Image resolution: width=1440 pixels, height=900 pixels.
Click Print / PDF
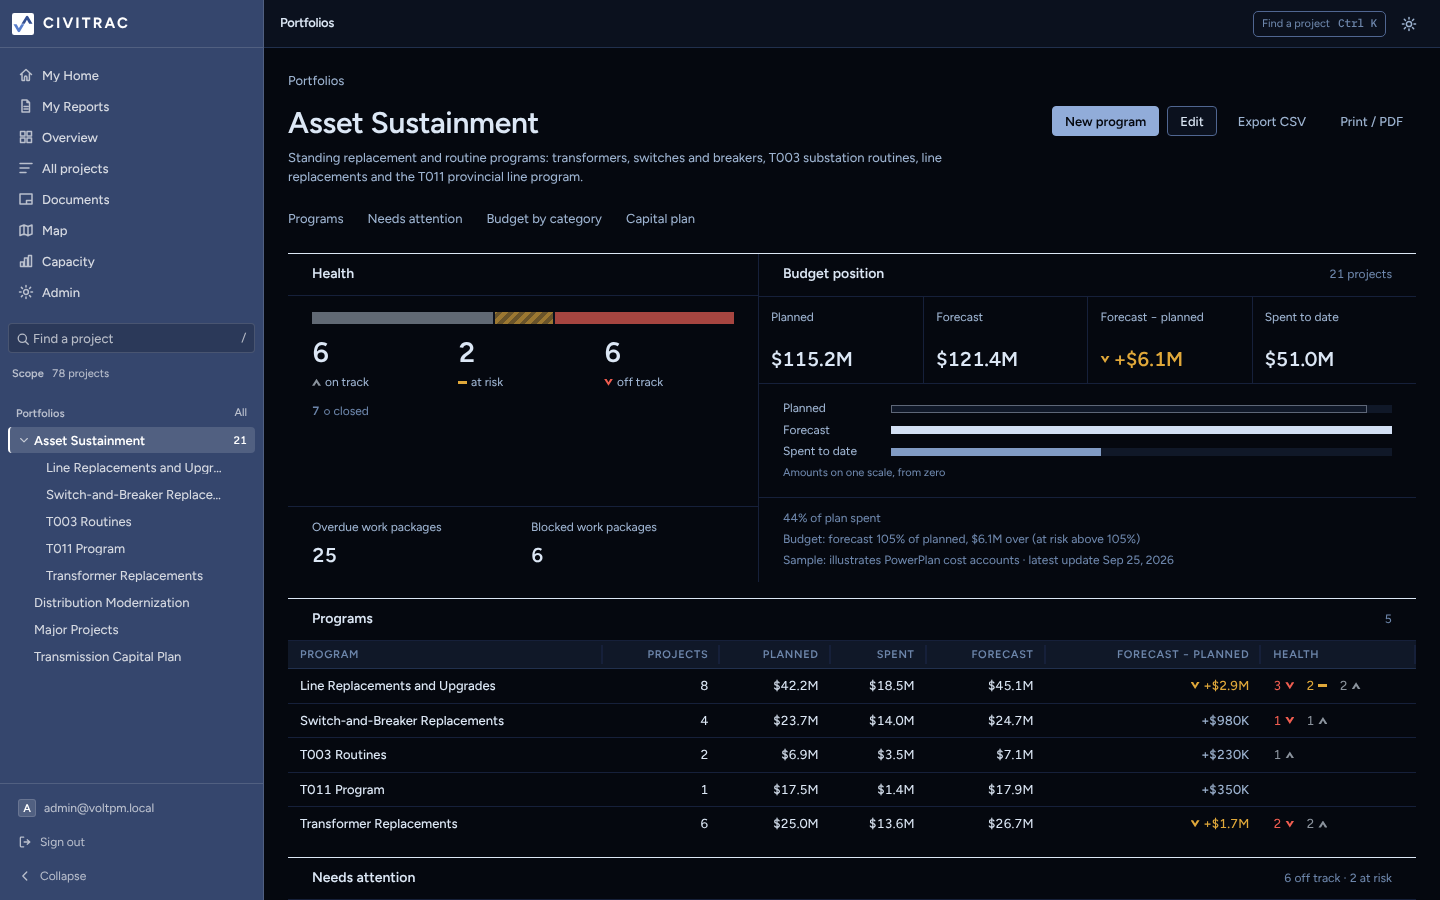(1371, 121)
